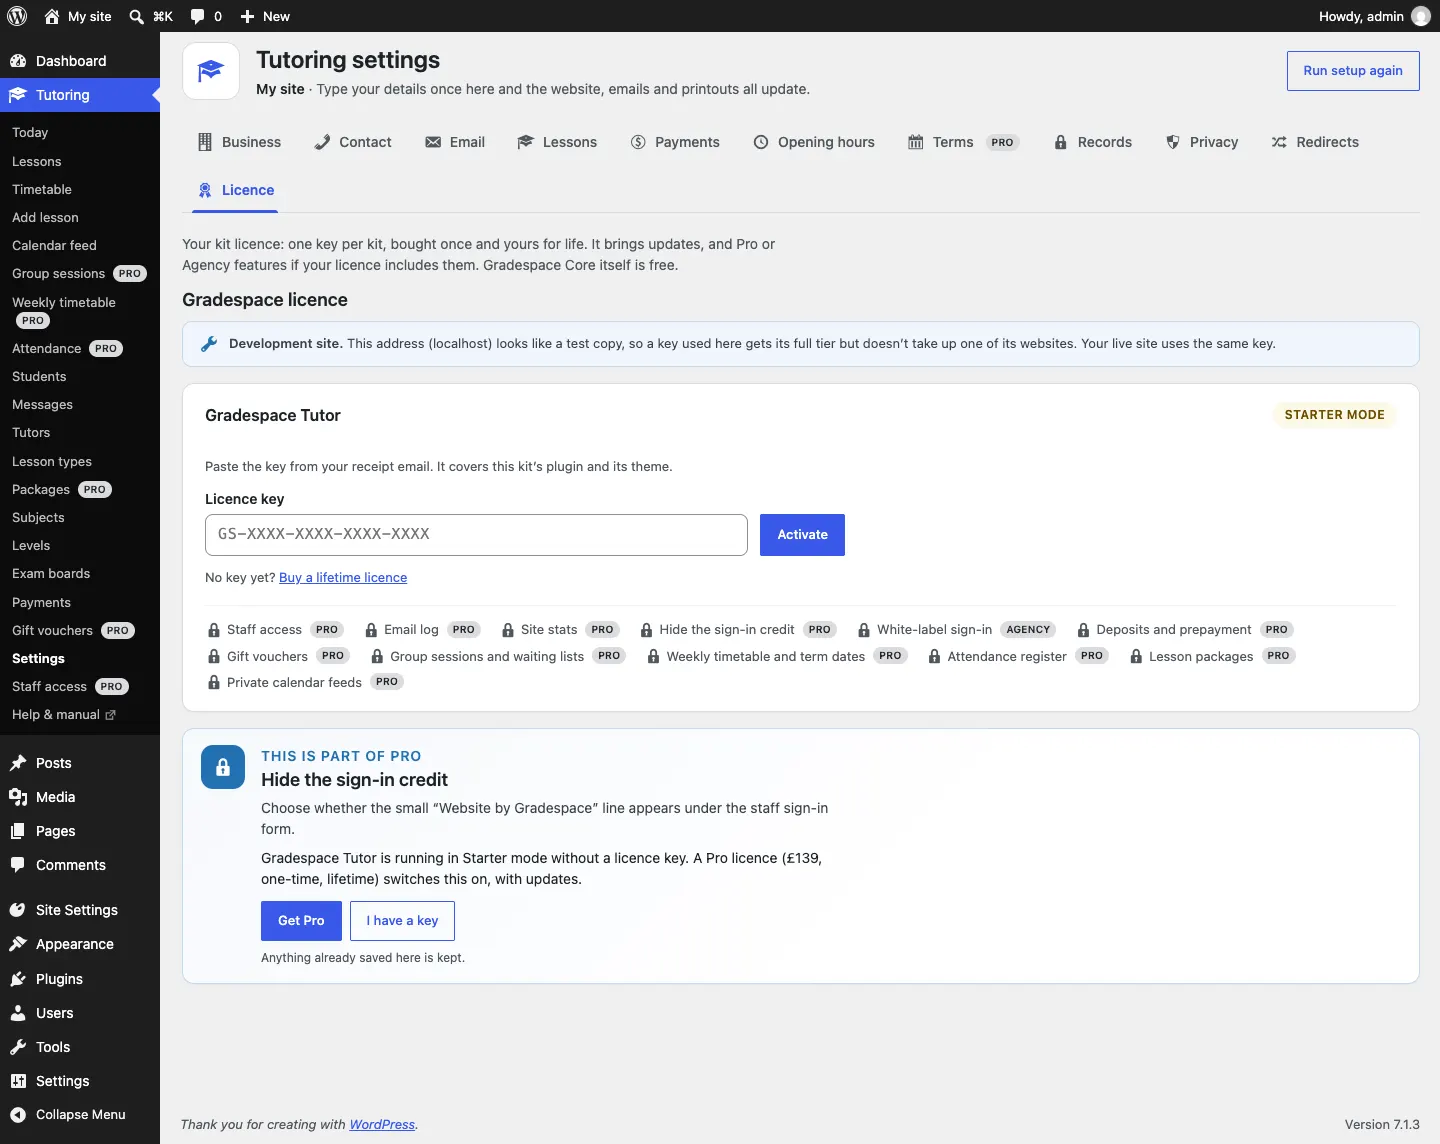
Task: Click the Tools wrench icon
Action: [x=18, y=1047]
